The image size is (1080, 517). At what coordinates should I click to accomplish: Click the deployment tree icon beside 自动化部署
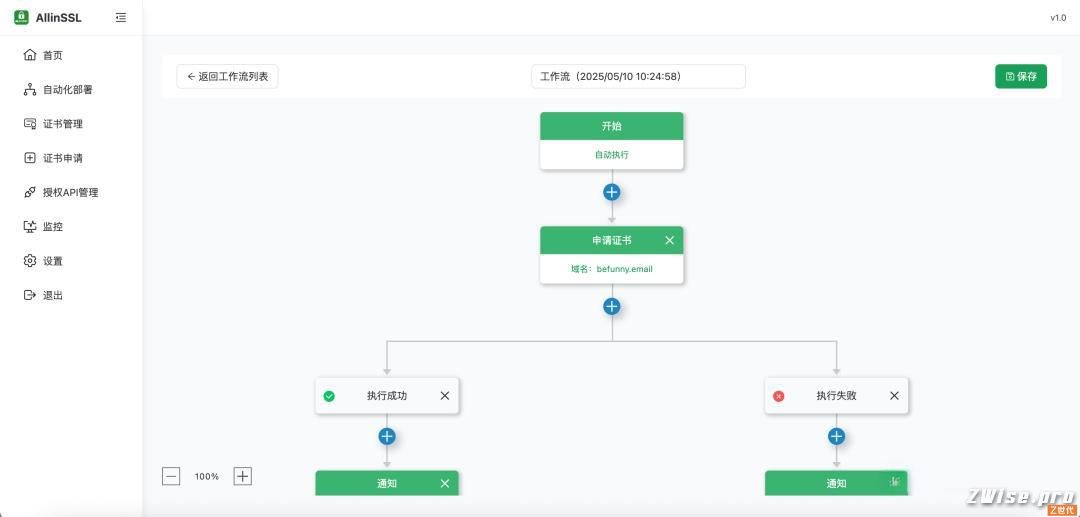(x=30, y=89)
